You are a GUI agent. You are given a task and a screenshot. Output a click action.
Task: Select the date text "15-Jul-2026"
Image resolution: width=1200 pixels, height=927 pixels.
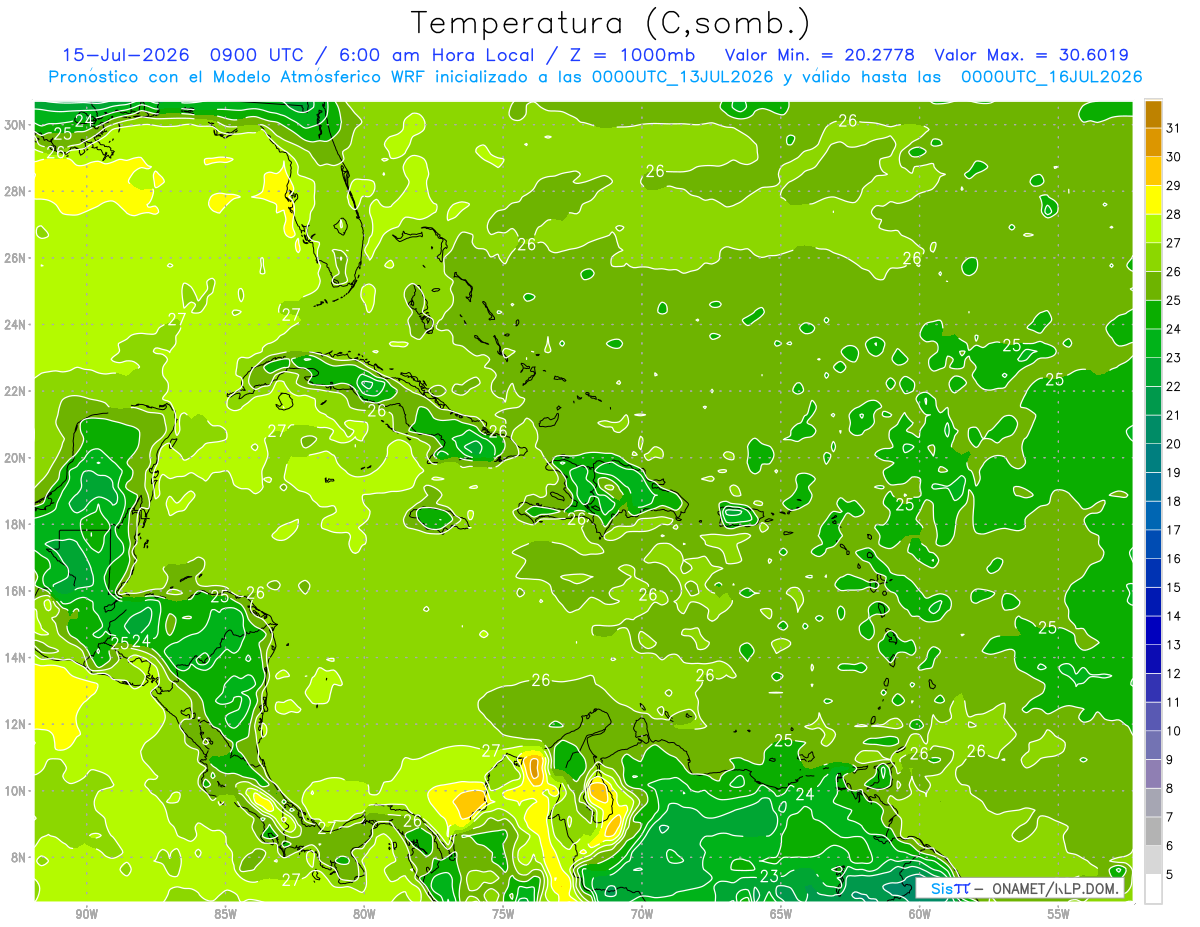click(126, 55)
